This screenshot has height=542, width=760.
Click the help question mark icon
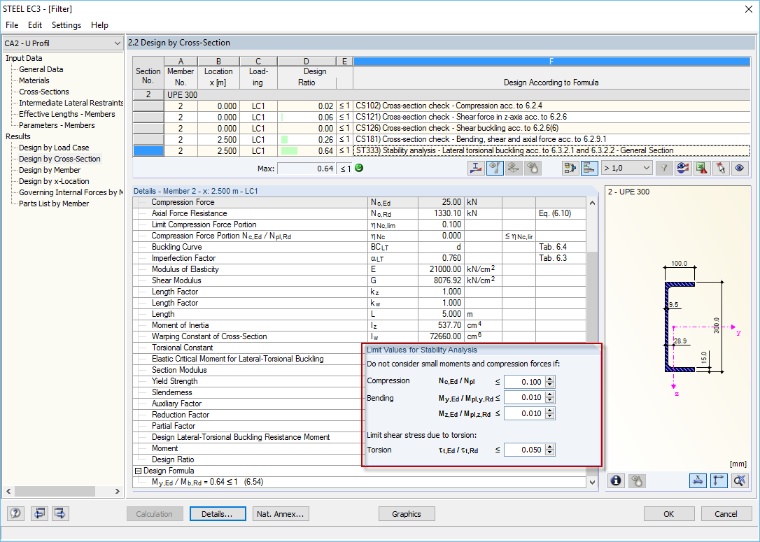pyautogui.click(x=16, y=513)
